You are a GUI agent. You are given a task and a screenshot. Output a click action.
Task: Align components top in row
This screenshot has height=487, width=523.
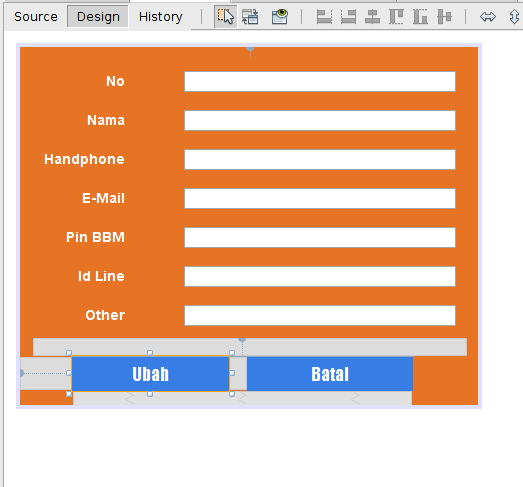pyautogui.click(x=396, y=17)
